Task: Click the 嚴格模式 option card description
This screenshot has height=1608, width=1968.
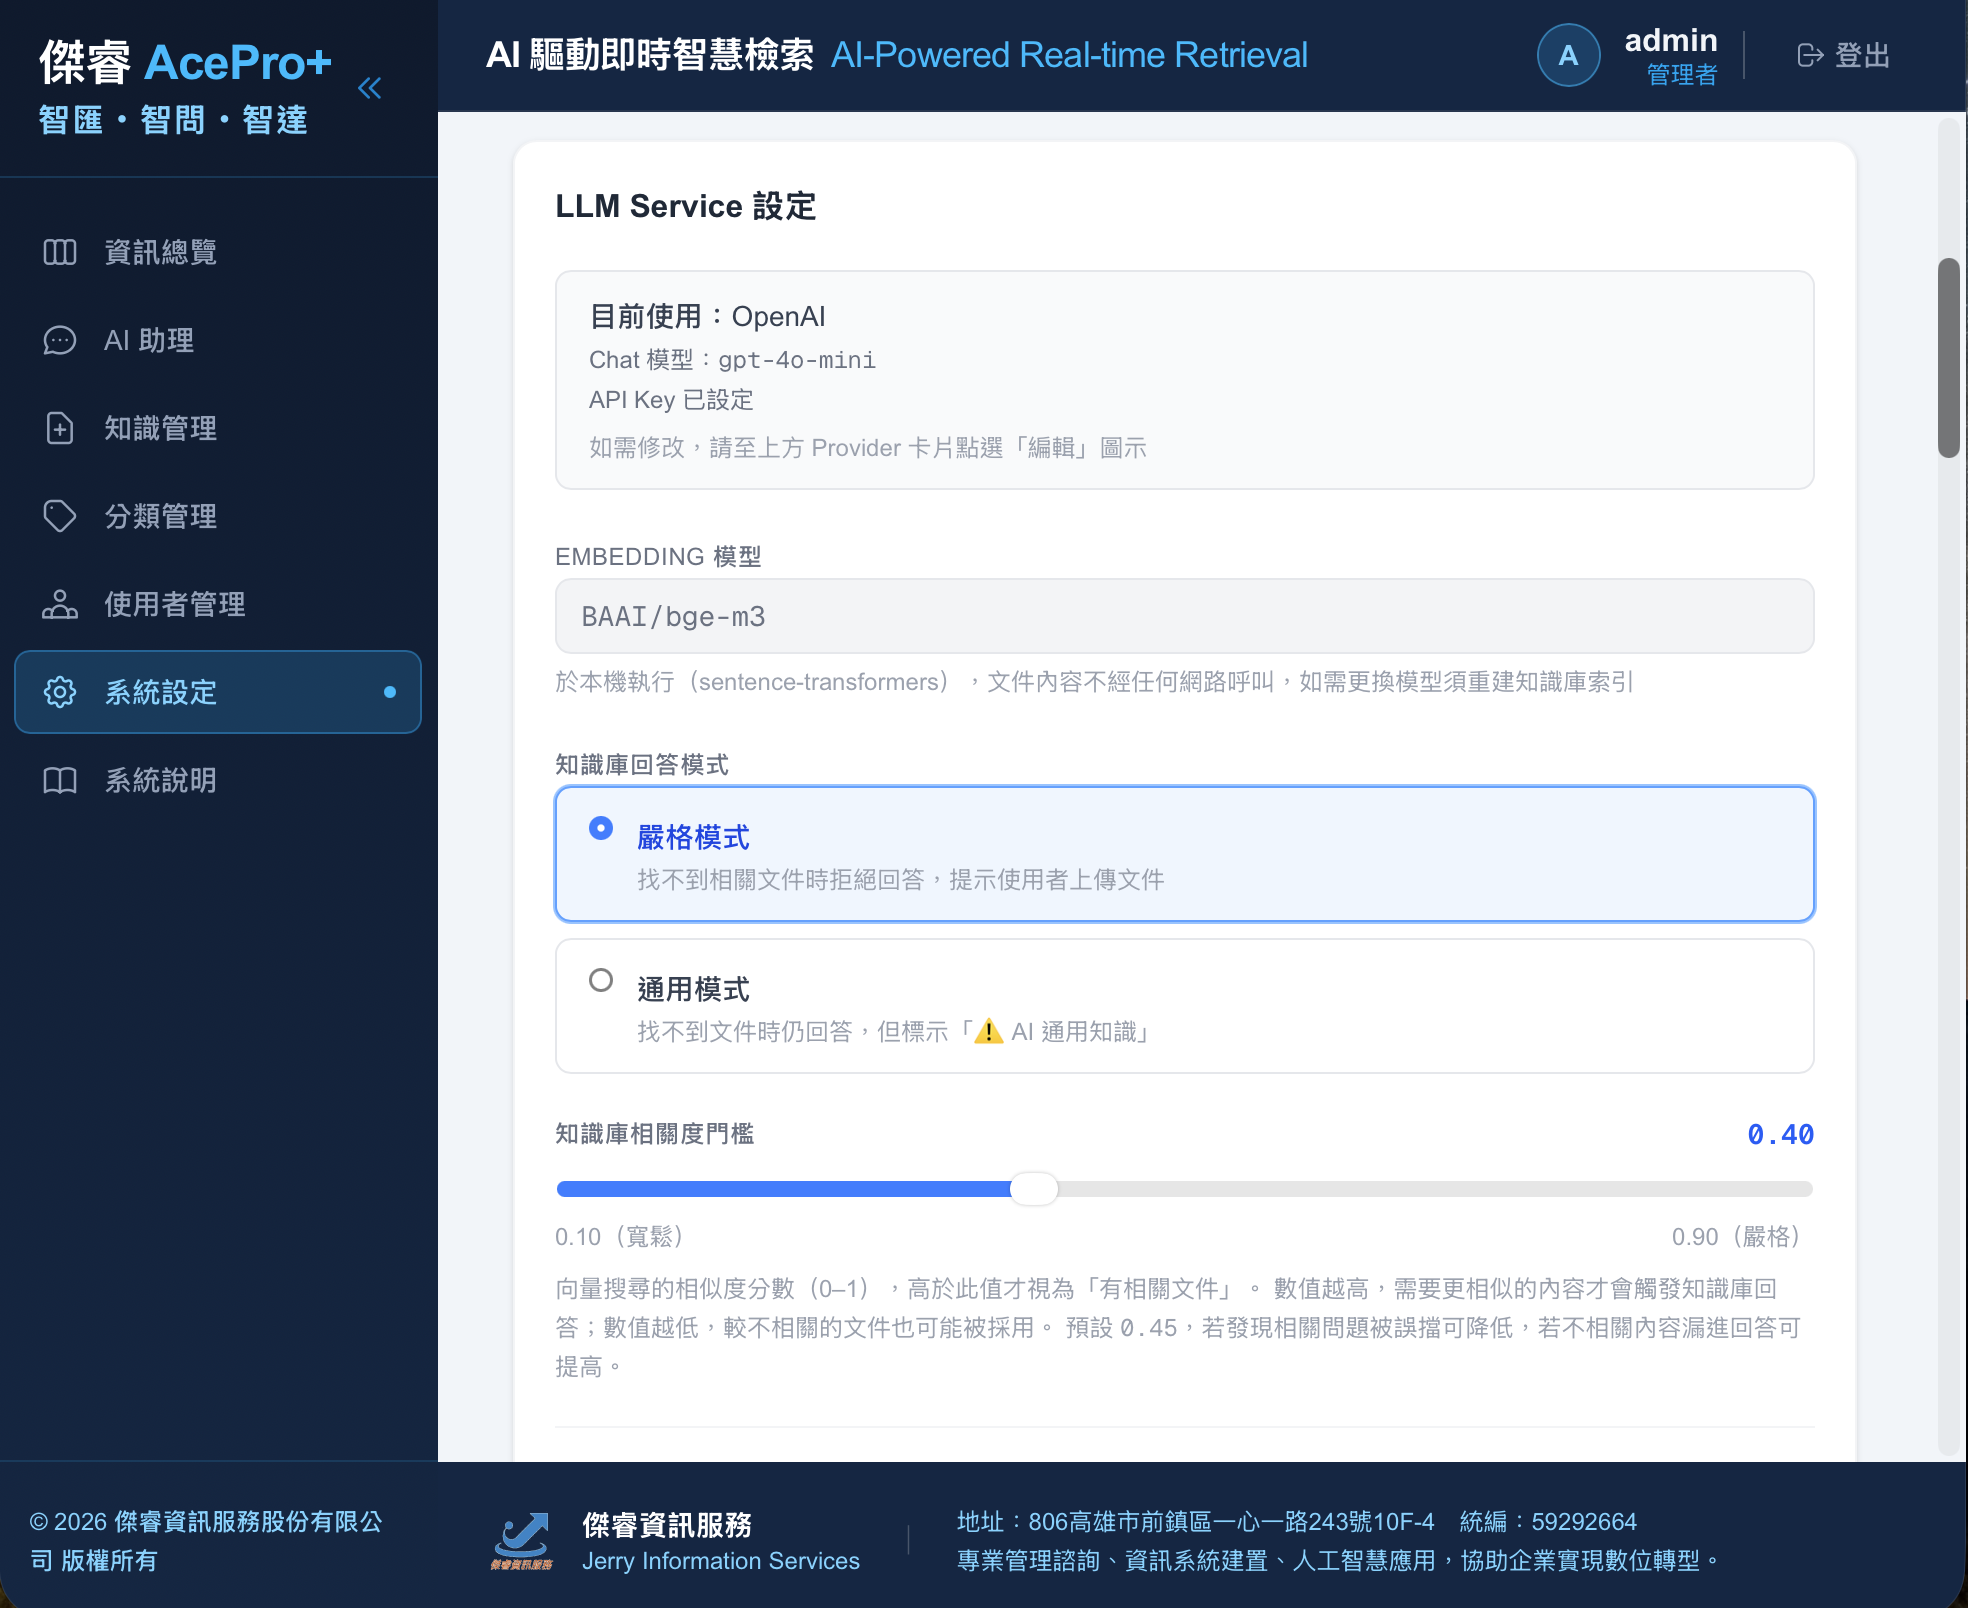Action: coord(901,880)
